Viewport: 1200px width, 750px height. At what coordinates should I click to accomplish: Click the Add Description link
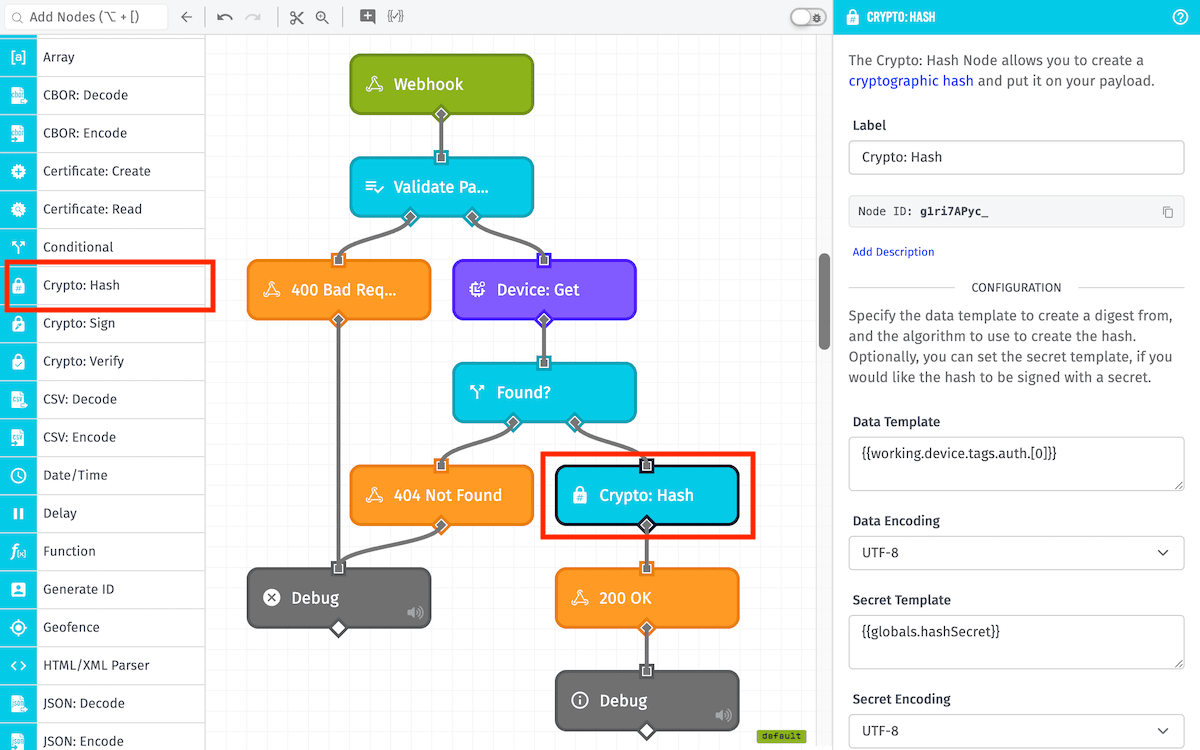[893, 252]
